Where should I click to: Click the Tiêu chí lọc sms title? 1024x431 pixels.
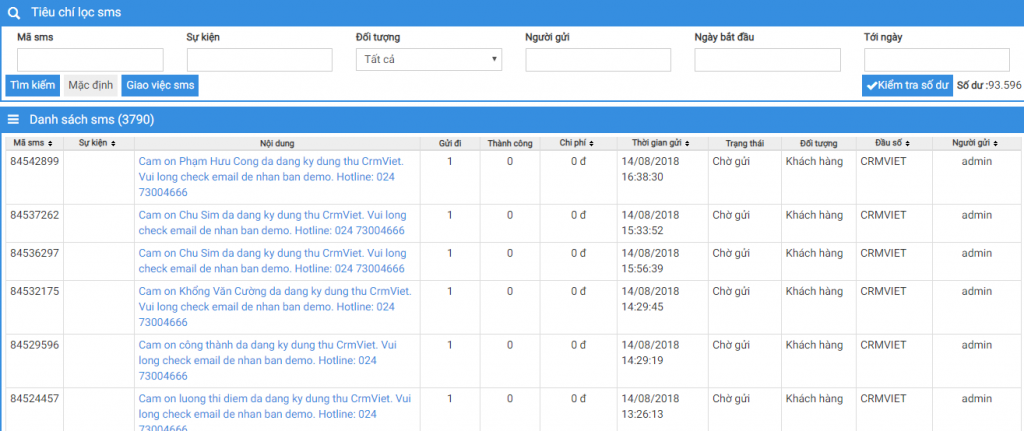[x=76, y=12]
